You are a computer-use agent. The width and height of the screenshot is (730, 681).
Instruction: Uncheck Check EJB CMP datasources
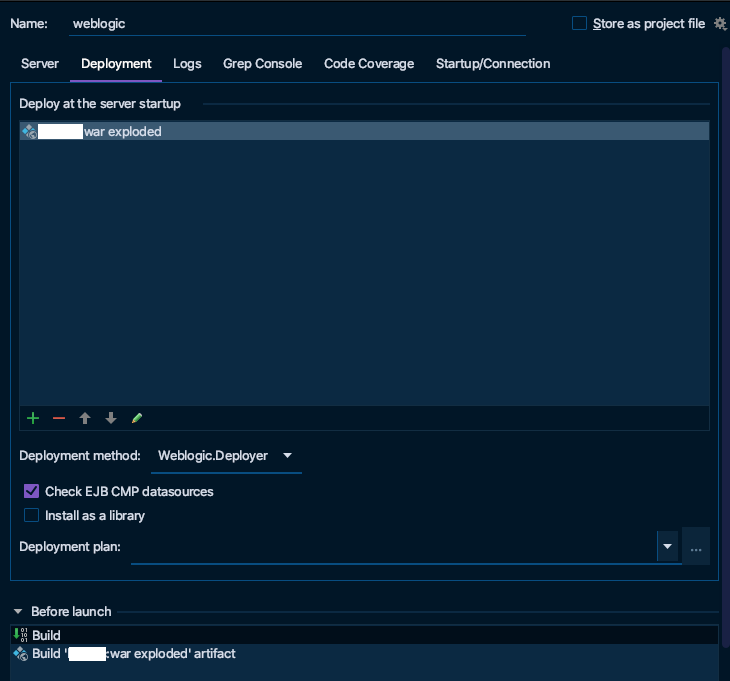tap(31, 491)
